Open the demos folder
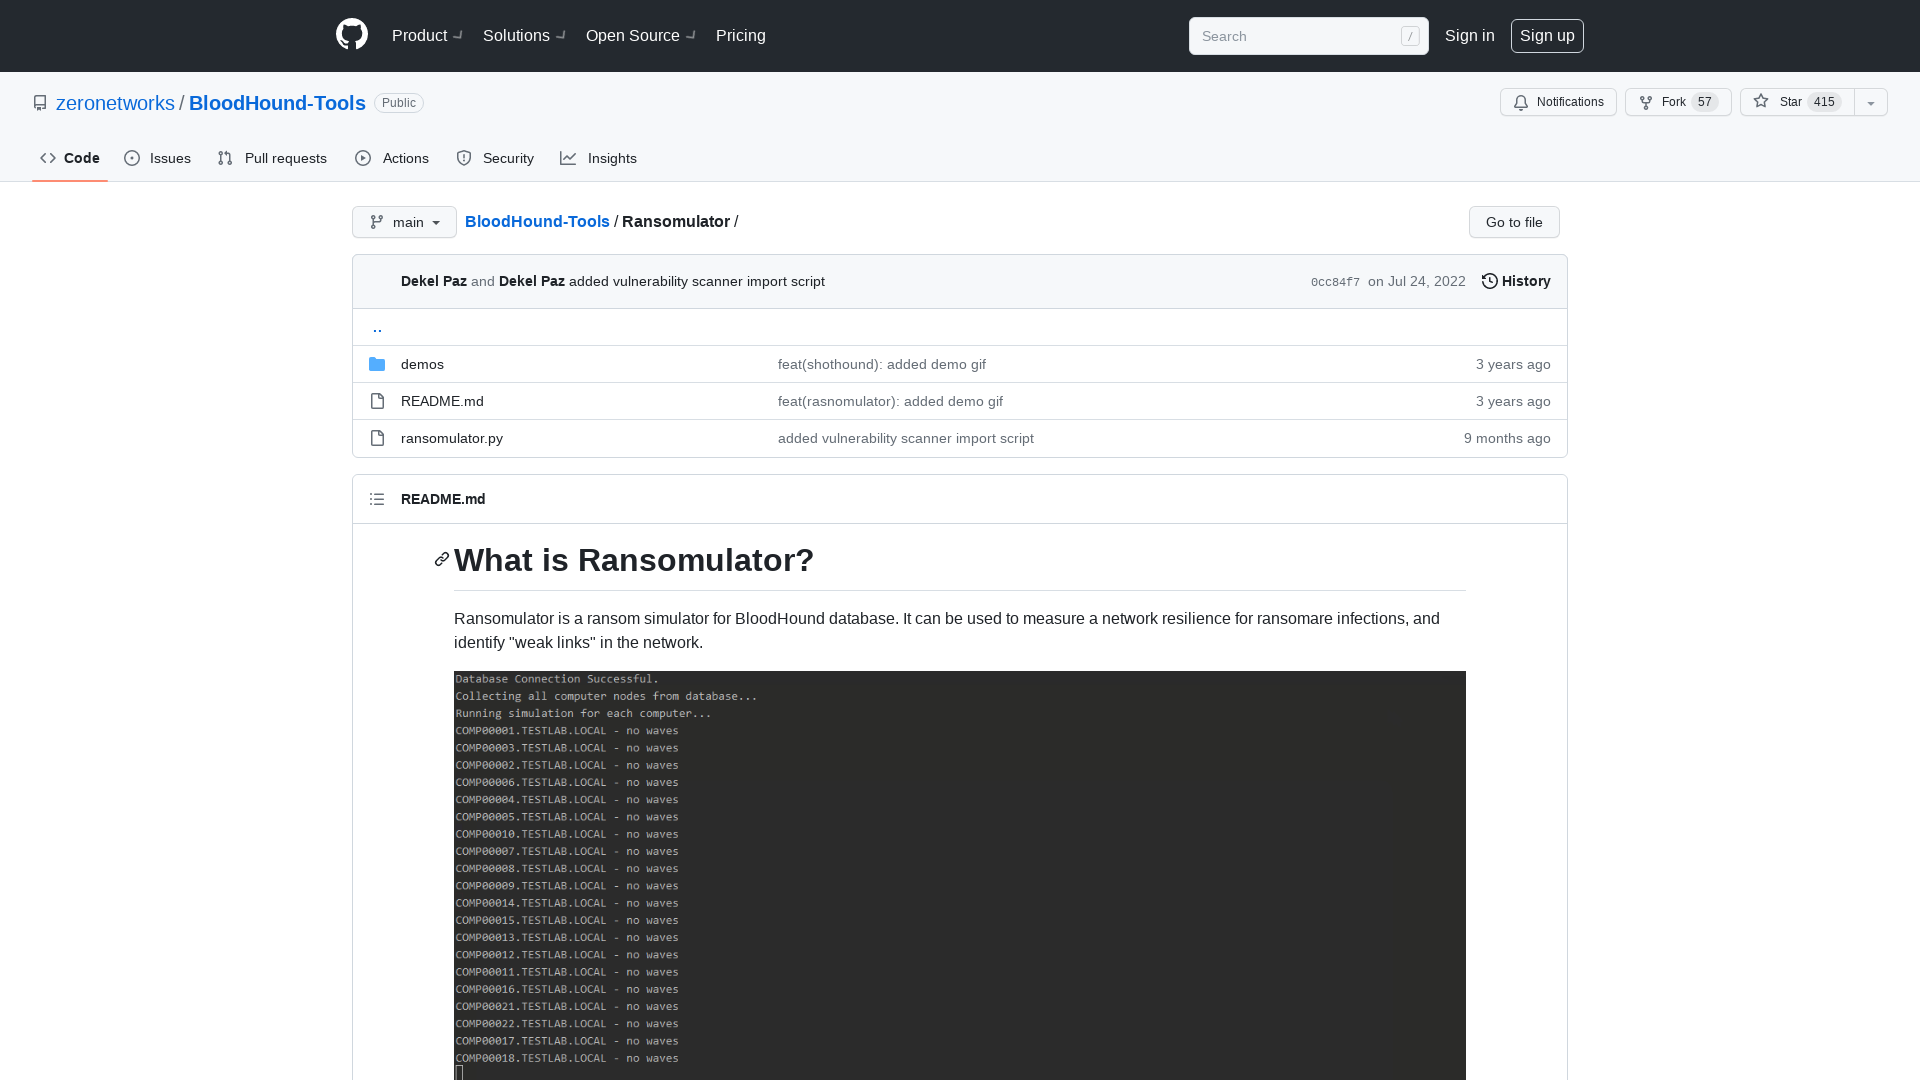1920x1080 pixels. (422, 364)
